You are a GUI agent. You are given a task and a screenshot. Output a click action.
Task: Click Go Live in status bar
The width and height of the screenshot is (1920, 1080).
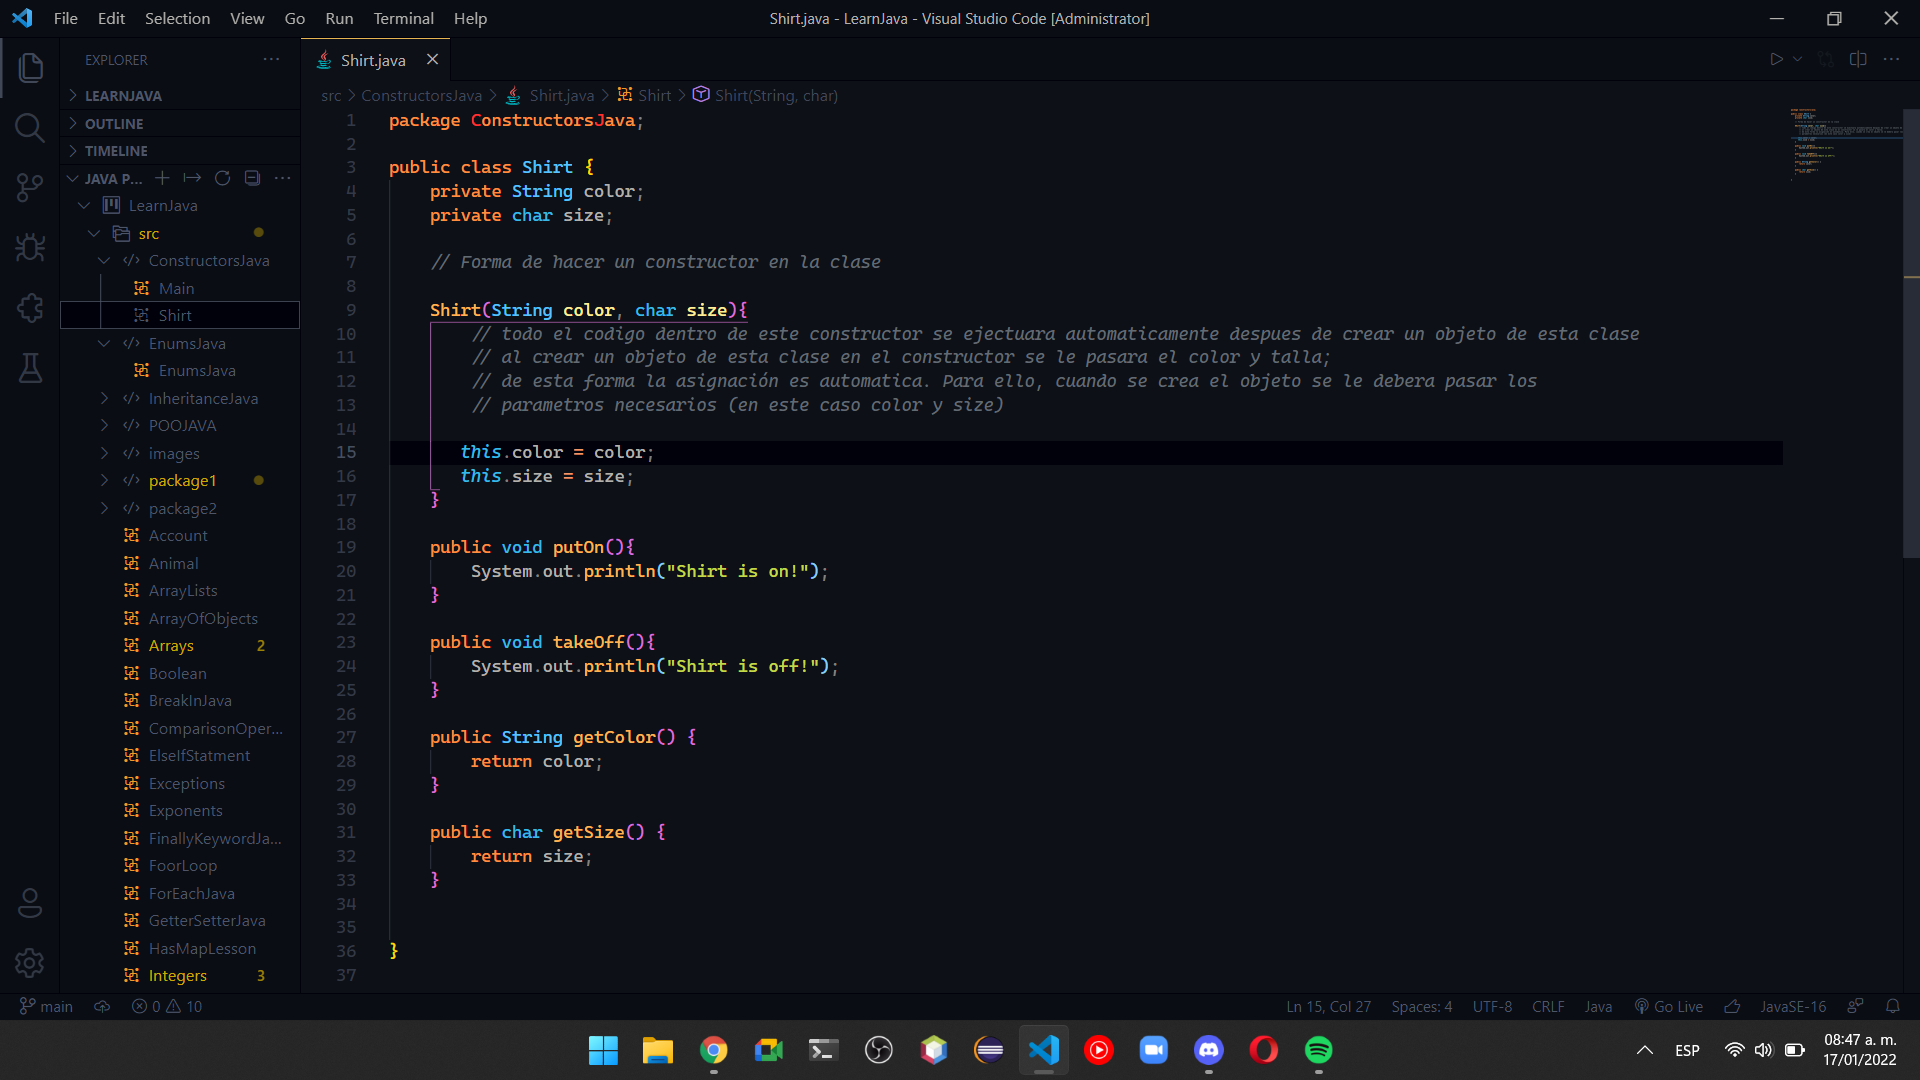point(1668,1006)
